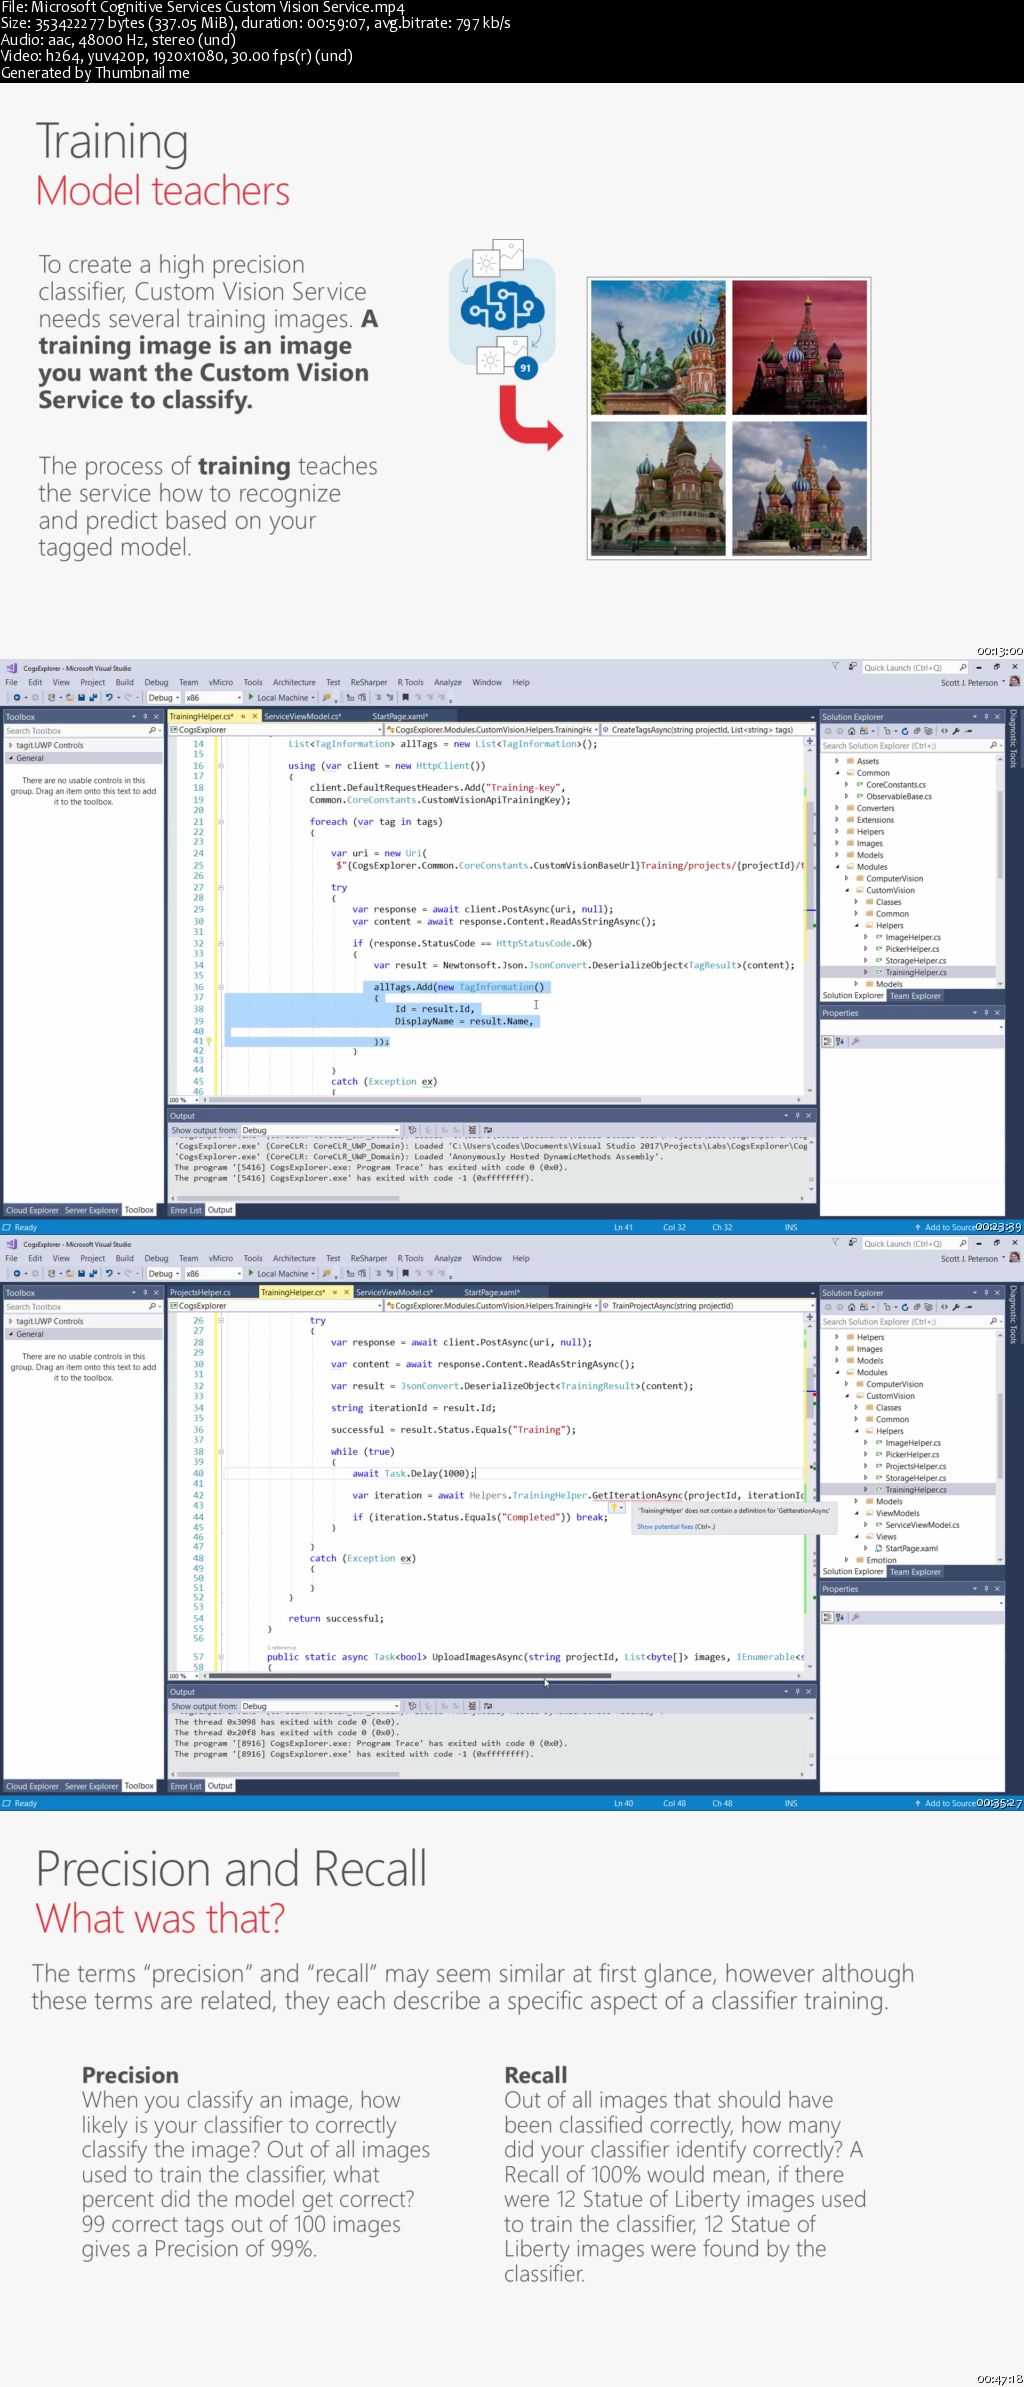1024x2387 pixels.
Task: Select ProjectsHelper.cs in lower Solution Explorer tree
Action: click(x=915, y=1466)
